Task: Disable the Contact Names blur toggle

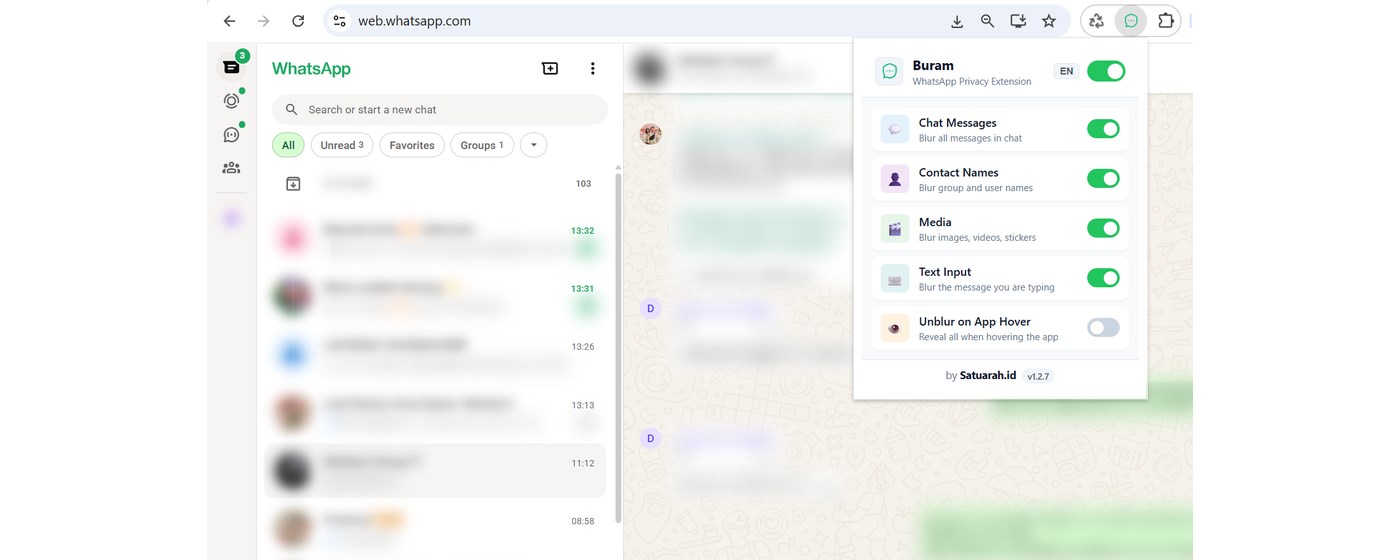Action: click(1103, 179)
